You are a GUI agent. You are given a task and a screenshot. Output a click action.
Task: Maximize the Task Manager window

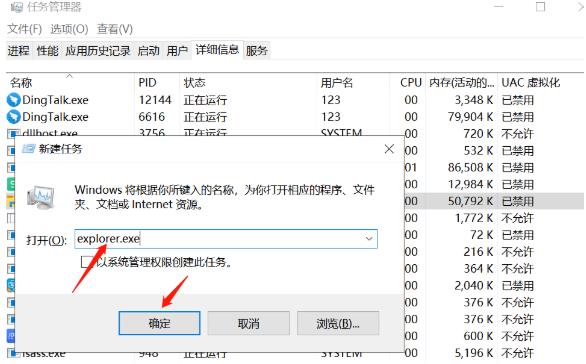pos(540,7)
